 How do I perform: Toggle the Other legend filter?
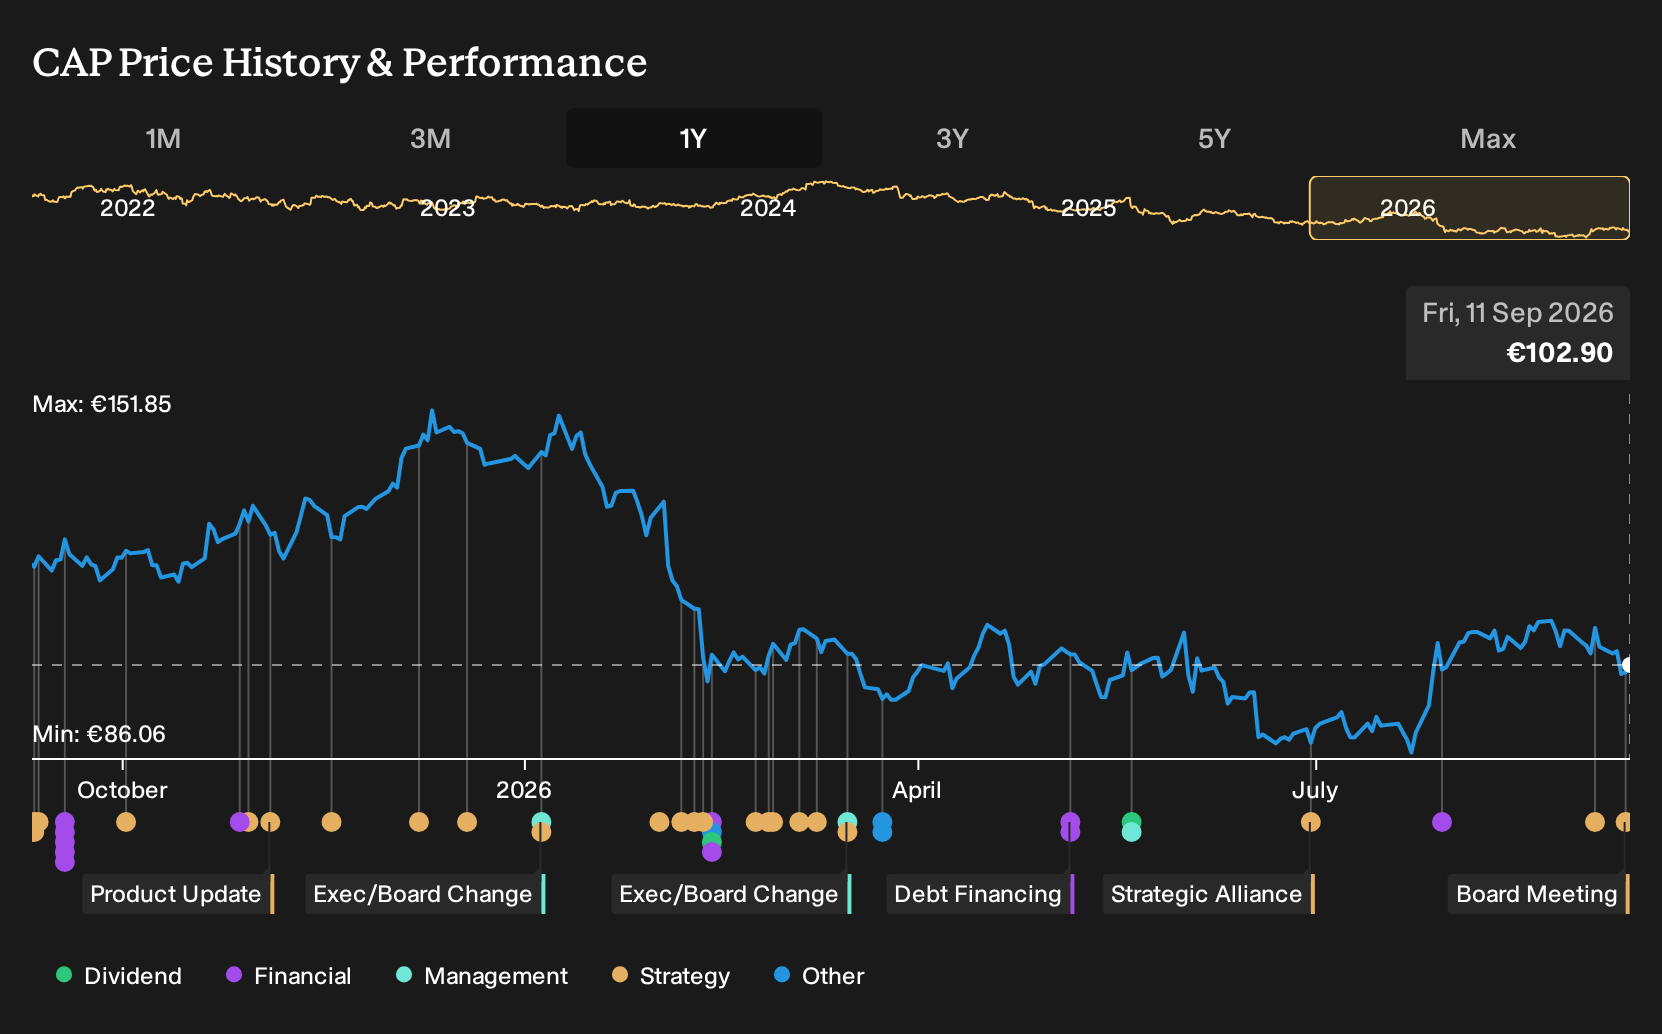pos(819,976)
